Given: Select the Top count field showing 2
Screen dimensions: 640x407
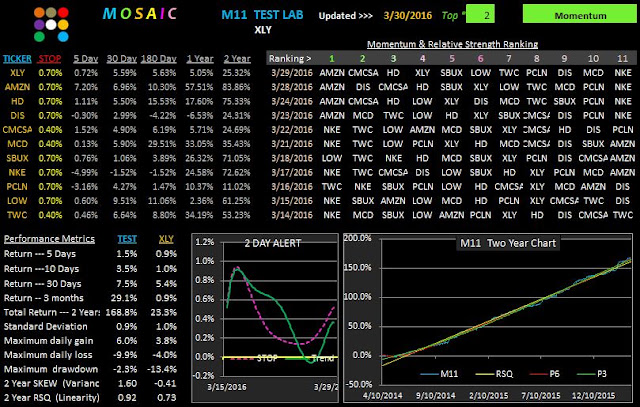Looking at the screenshot, I should coord(480,14).
